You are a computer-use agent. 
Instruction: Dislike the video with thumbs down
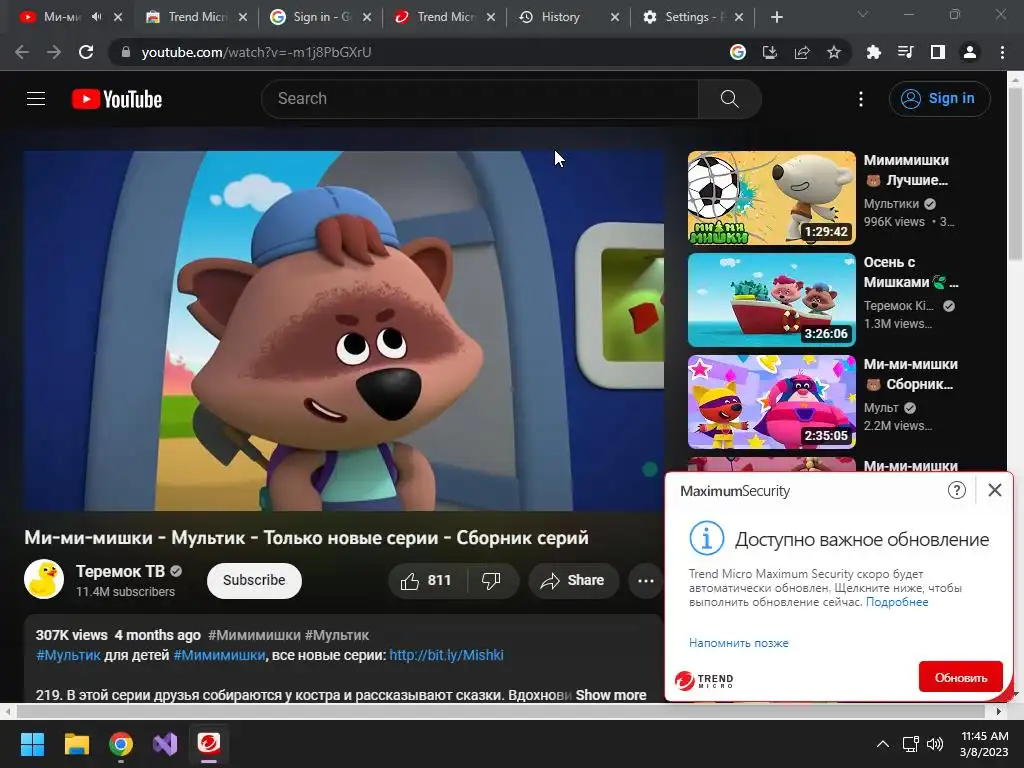491,581
